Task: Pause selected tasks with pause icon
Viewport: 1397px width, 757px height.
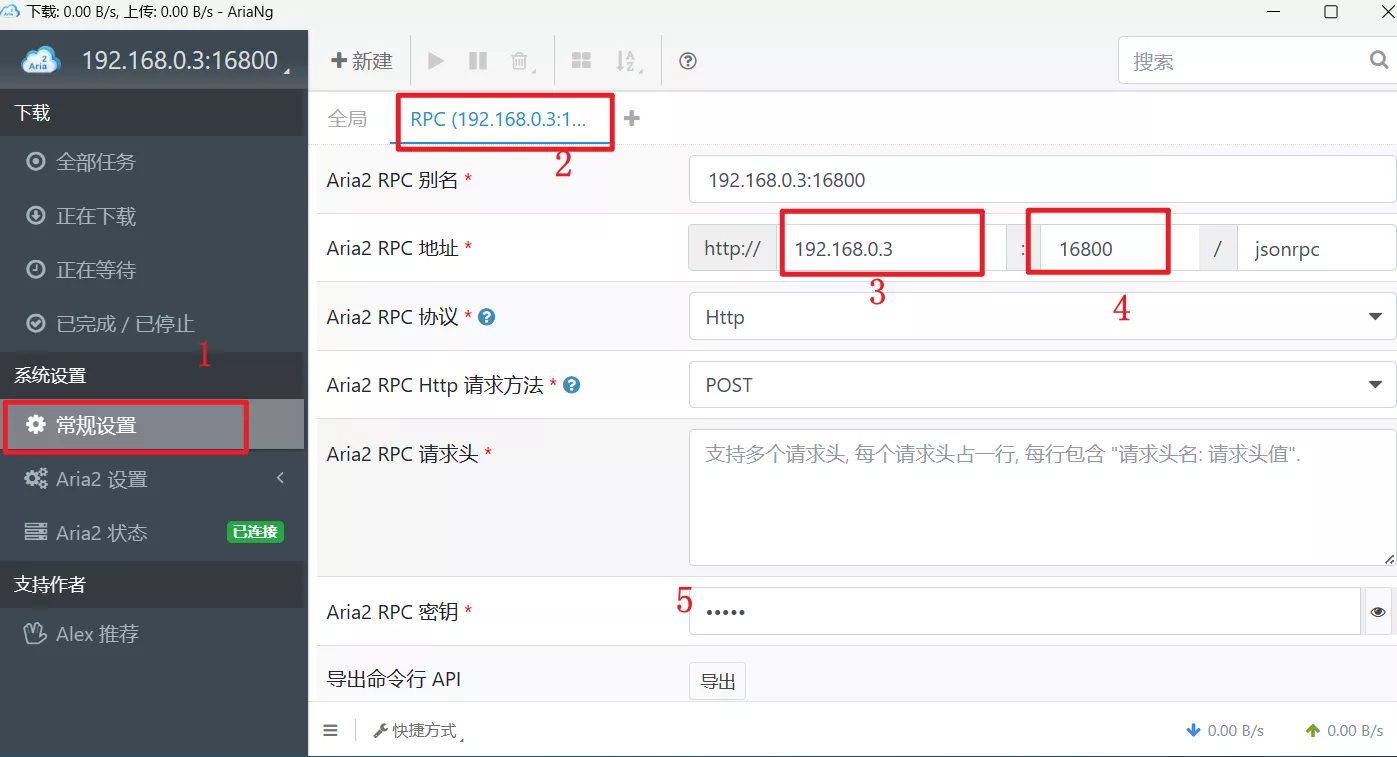Action: click(478, 61)
